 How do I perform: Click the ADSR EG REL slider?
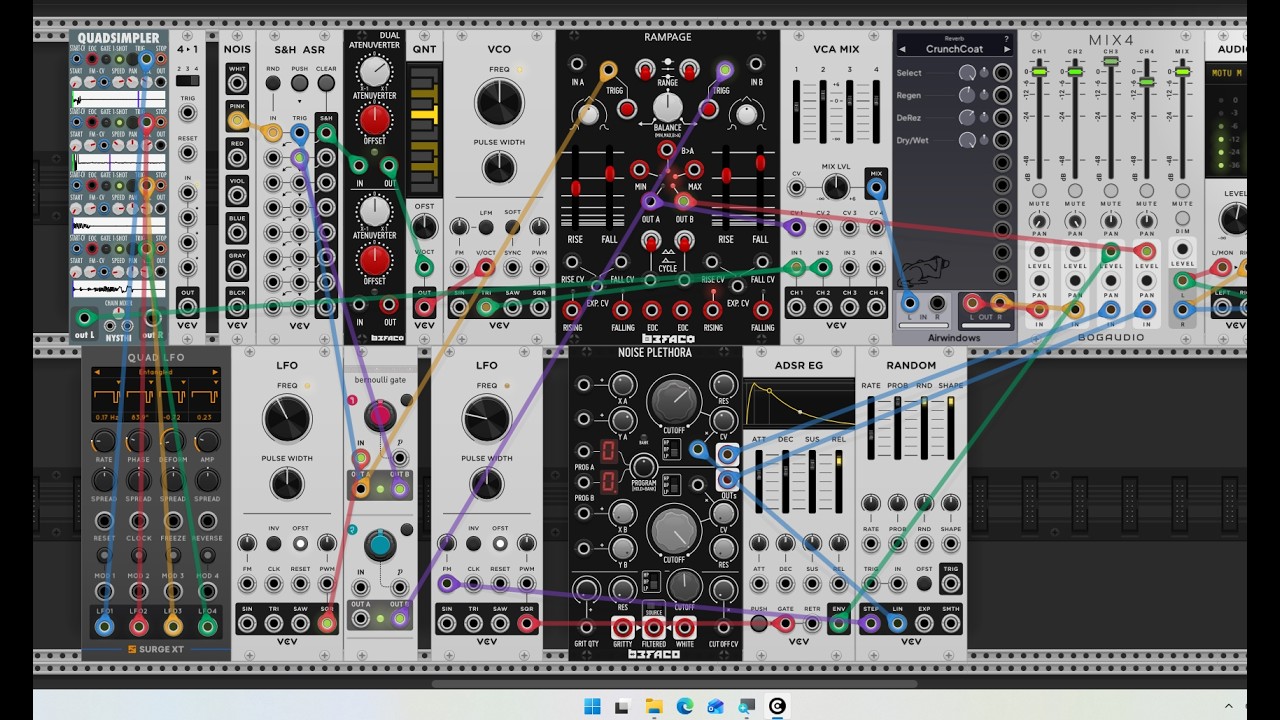click(838, 481)
